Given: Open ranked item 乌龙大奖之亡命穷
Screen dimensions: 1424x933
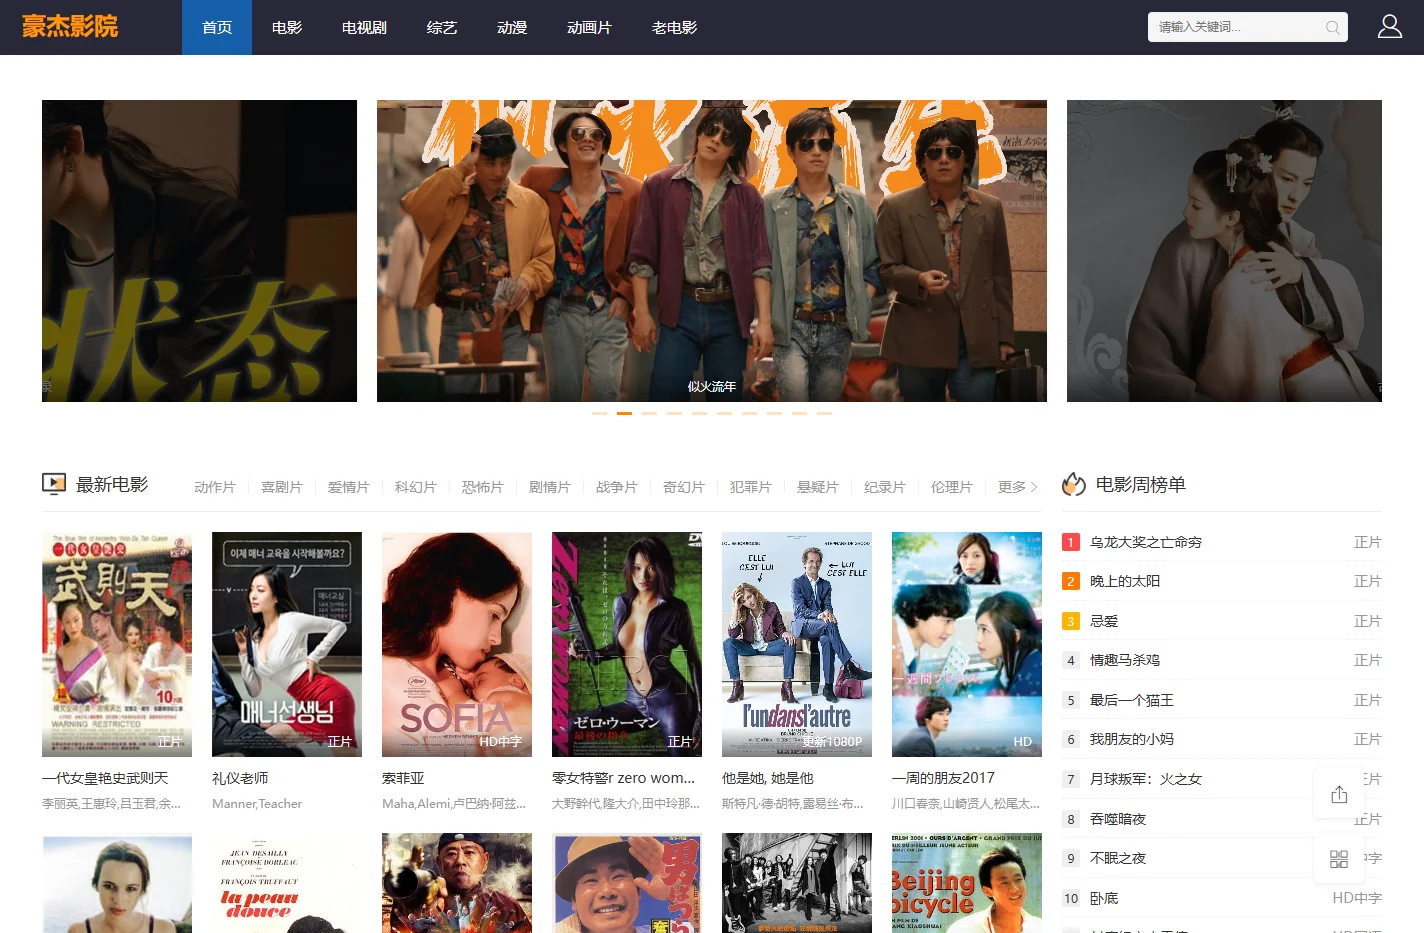Looking at the screenshot, I should pyautogui.click(x=1146, y=542).
